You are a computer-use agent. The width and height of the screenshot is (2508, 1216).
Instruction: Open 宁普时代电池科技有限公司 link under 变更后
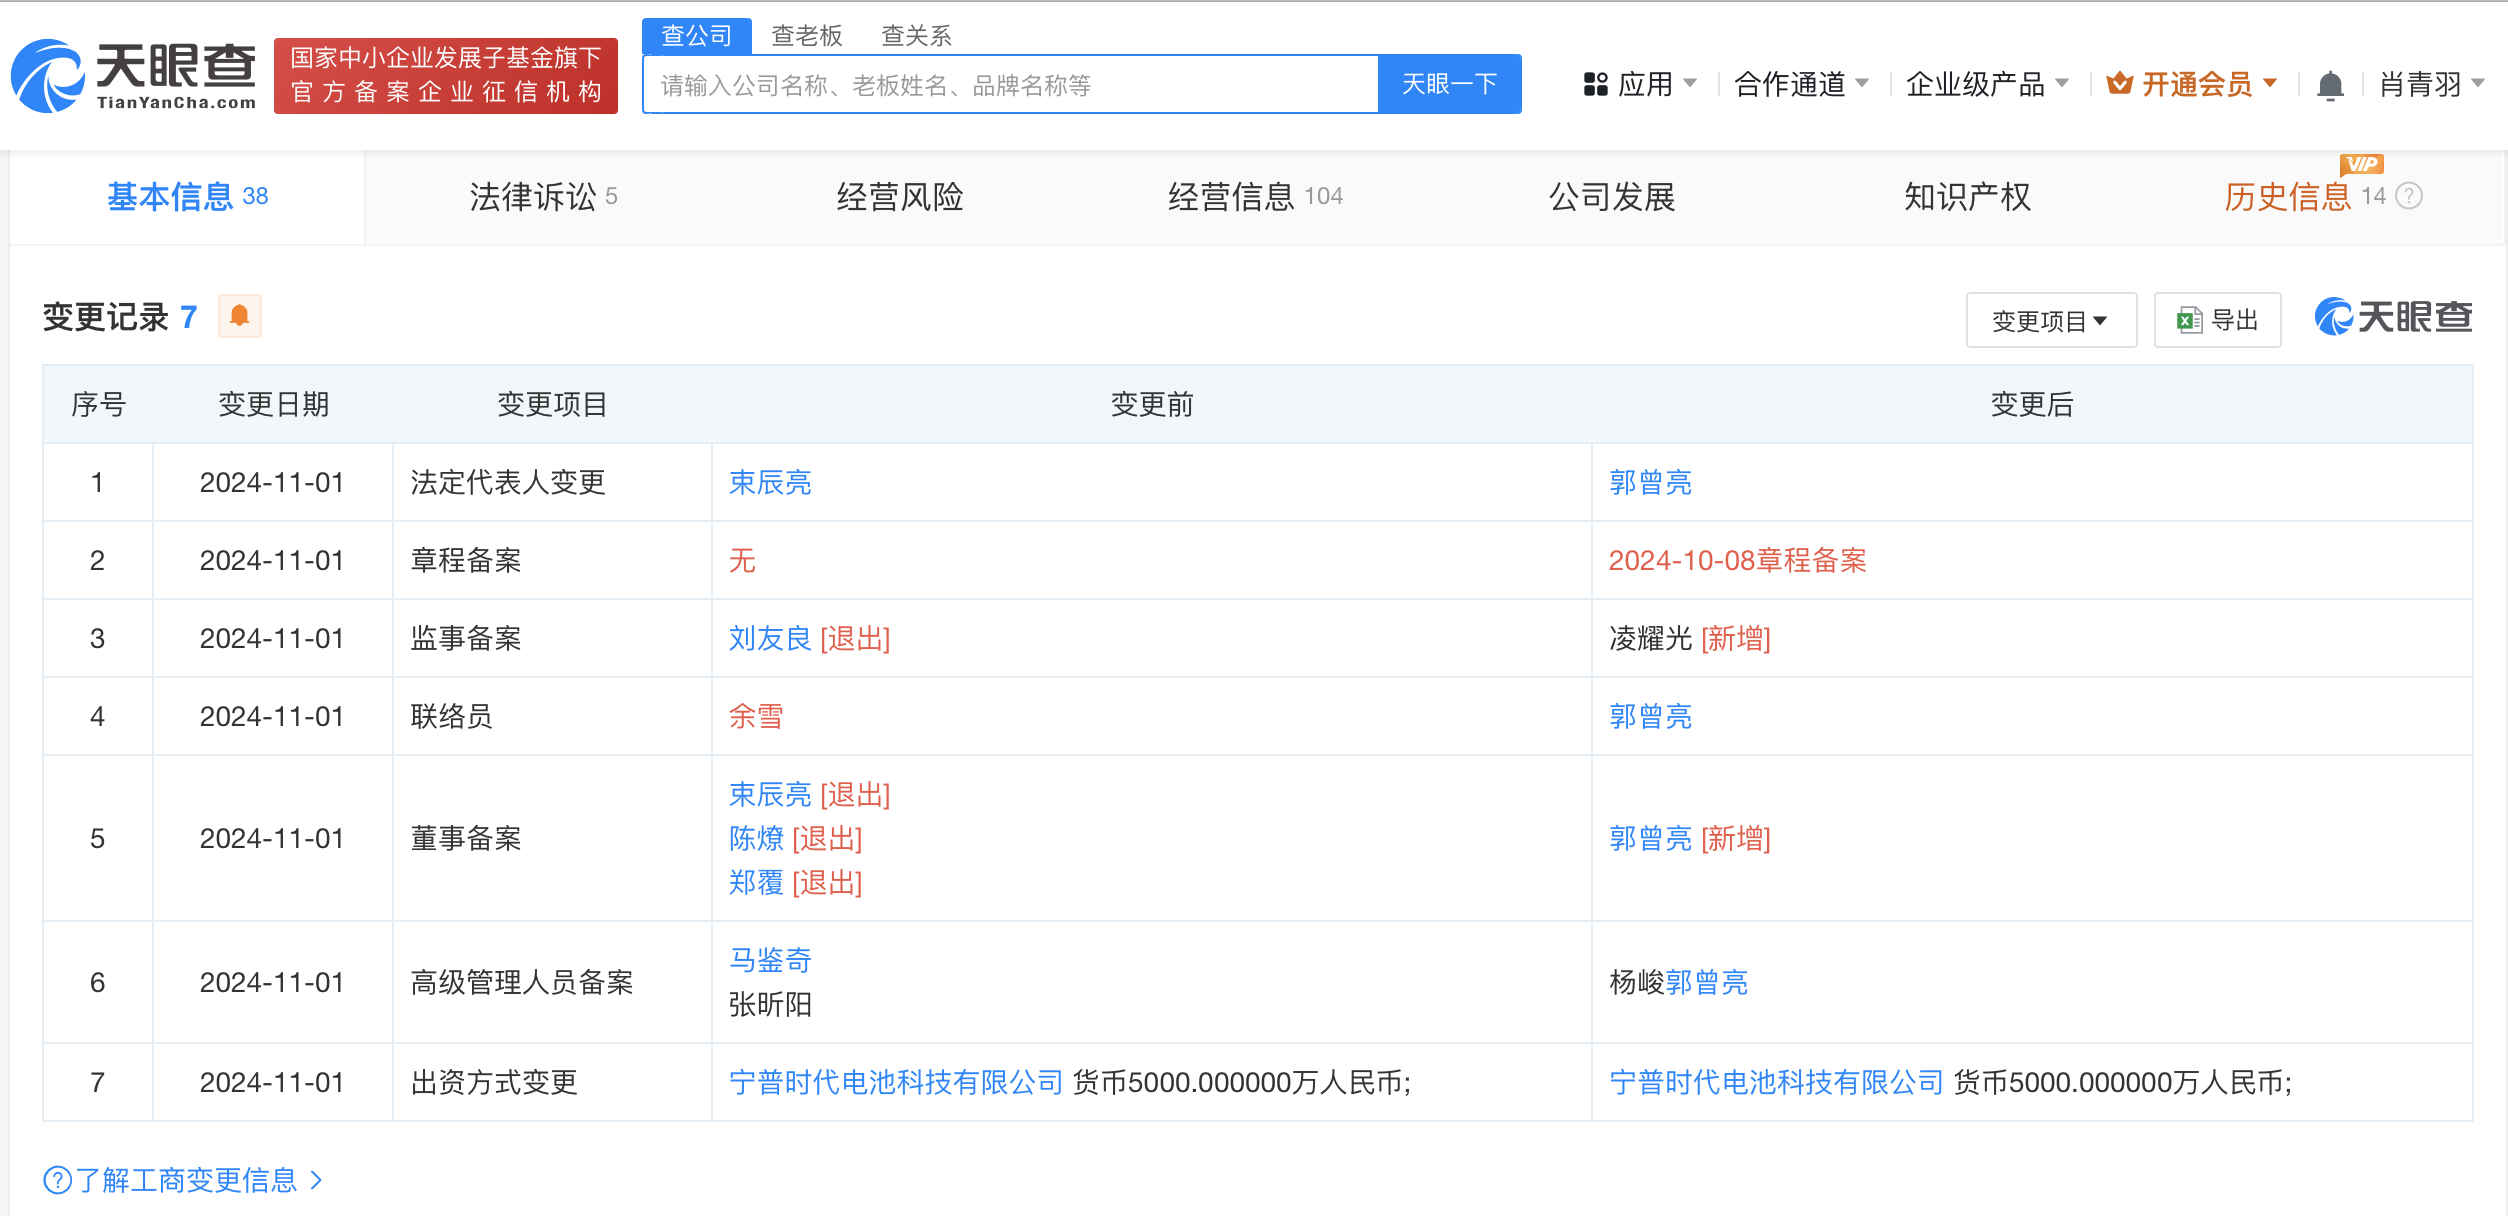click(1776, 1082)
